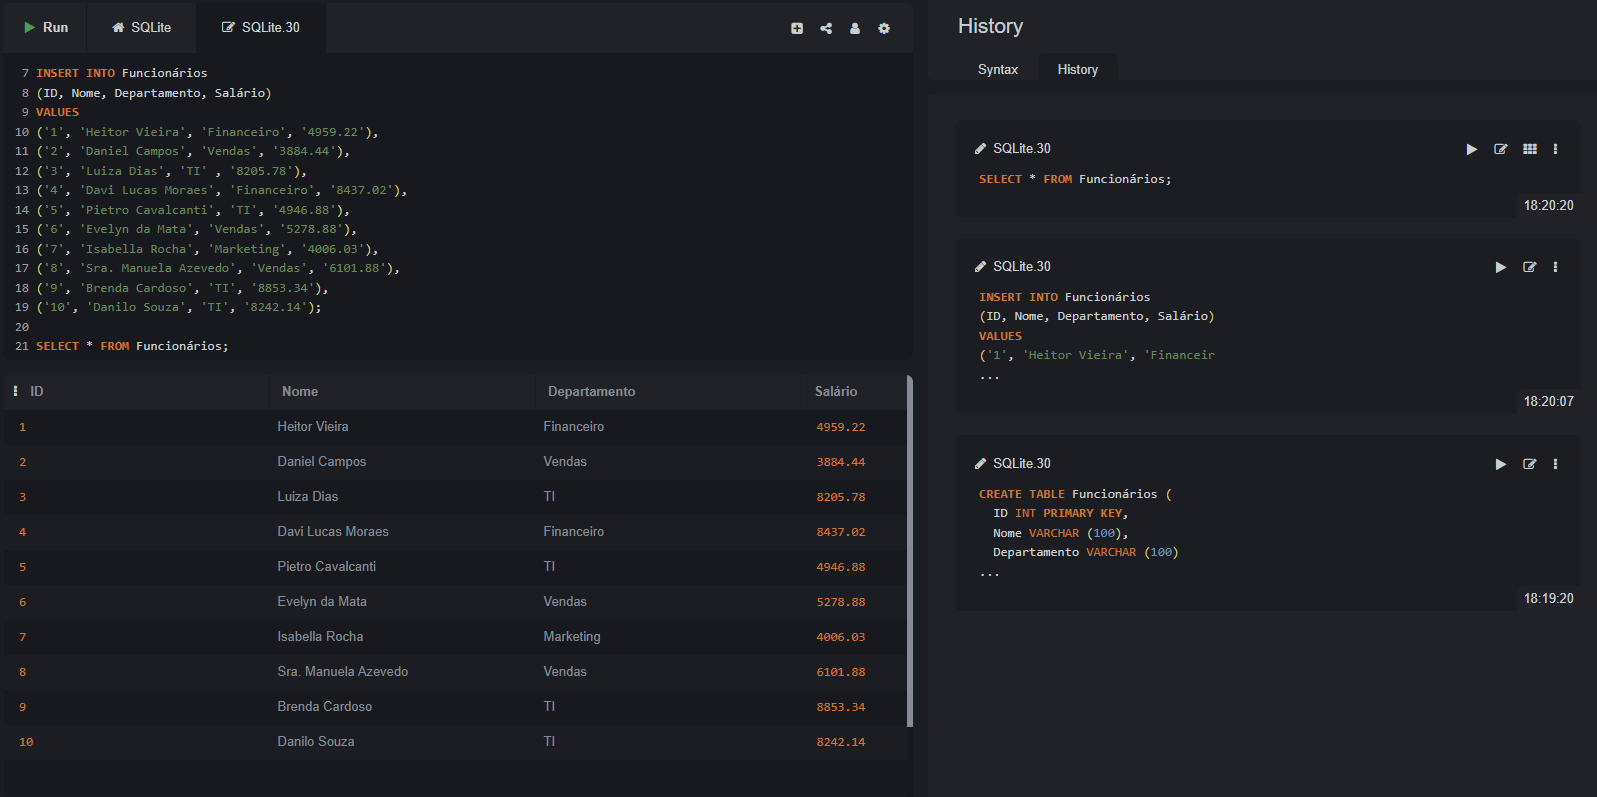Click the results table vertical scrollbar
The width and height of the screenshot is (1597, 797).
click(x=909, y=551)
